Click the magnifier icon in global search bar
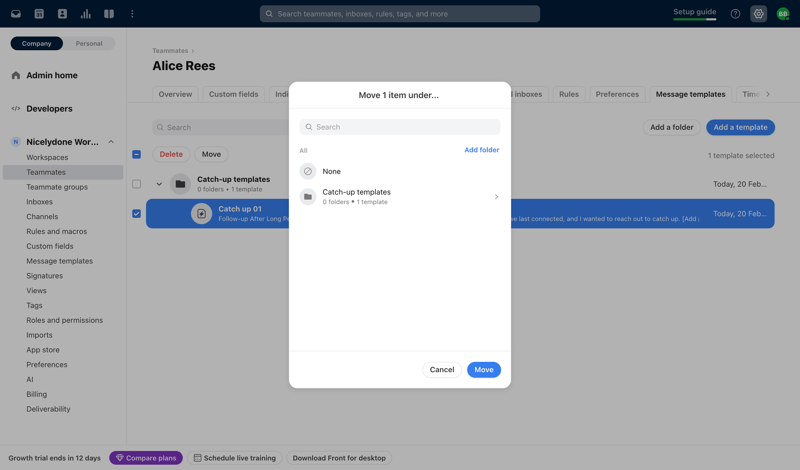800x470 pixels. [269, 14]
